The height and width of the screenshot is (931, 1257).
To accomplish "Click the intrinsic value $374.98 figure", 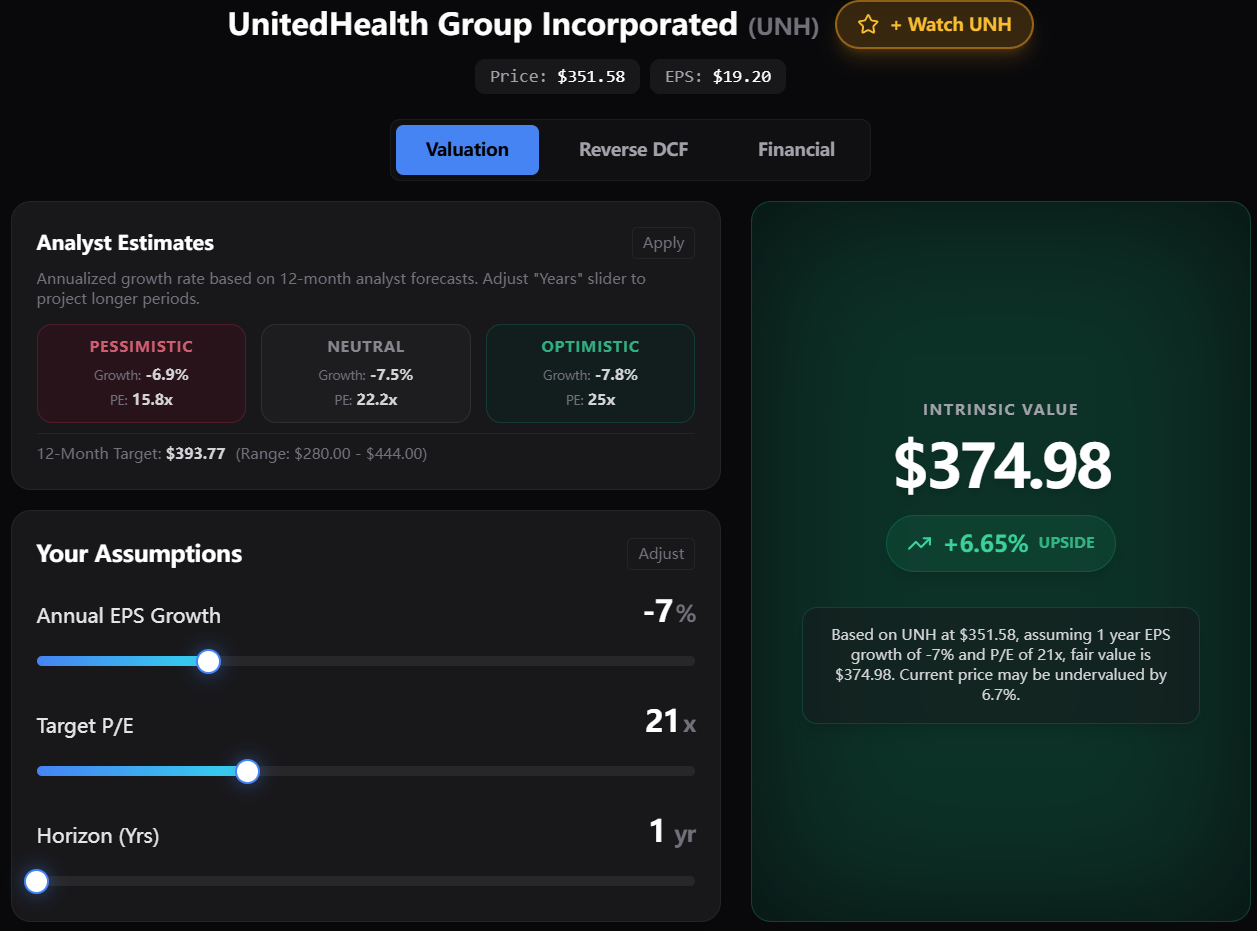I will [1002, 465].
